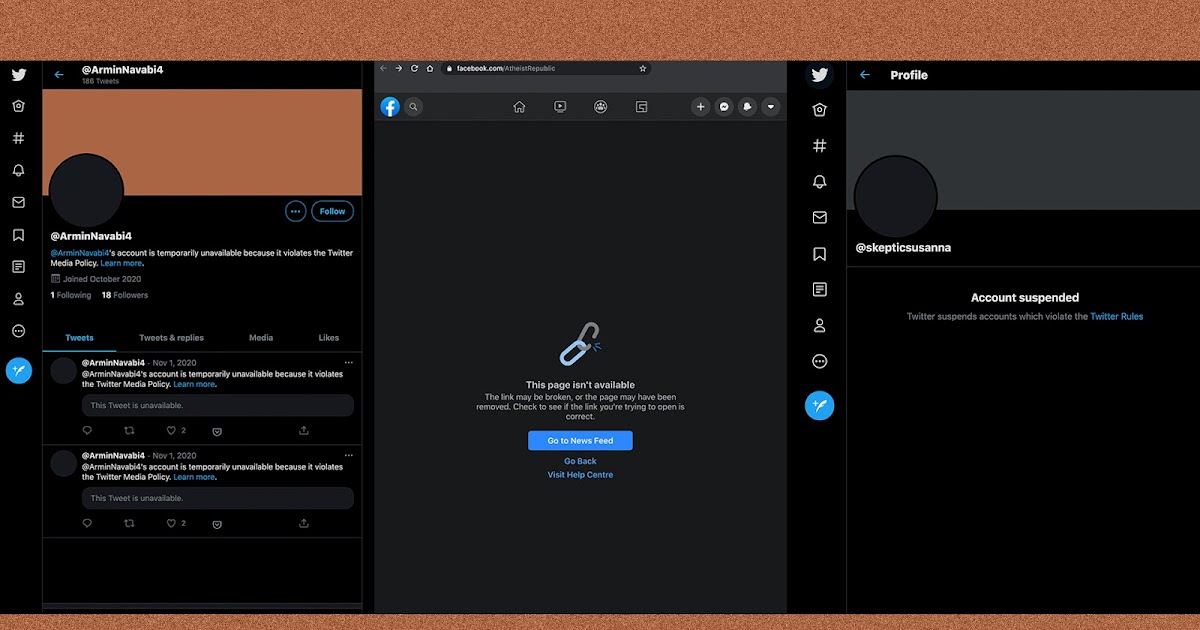Like the upper @ArminNavabi4 tweet

point(171,431)
